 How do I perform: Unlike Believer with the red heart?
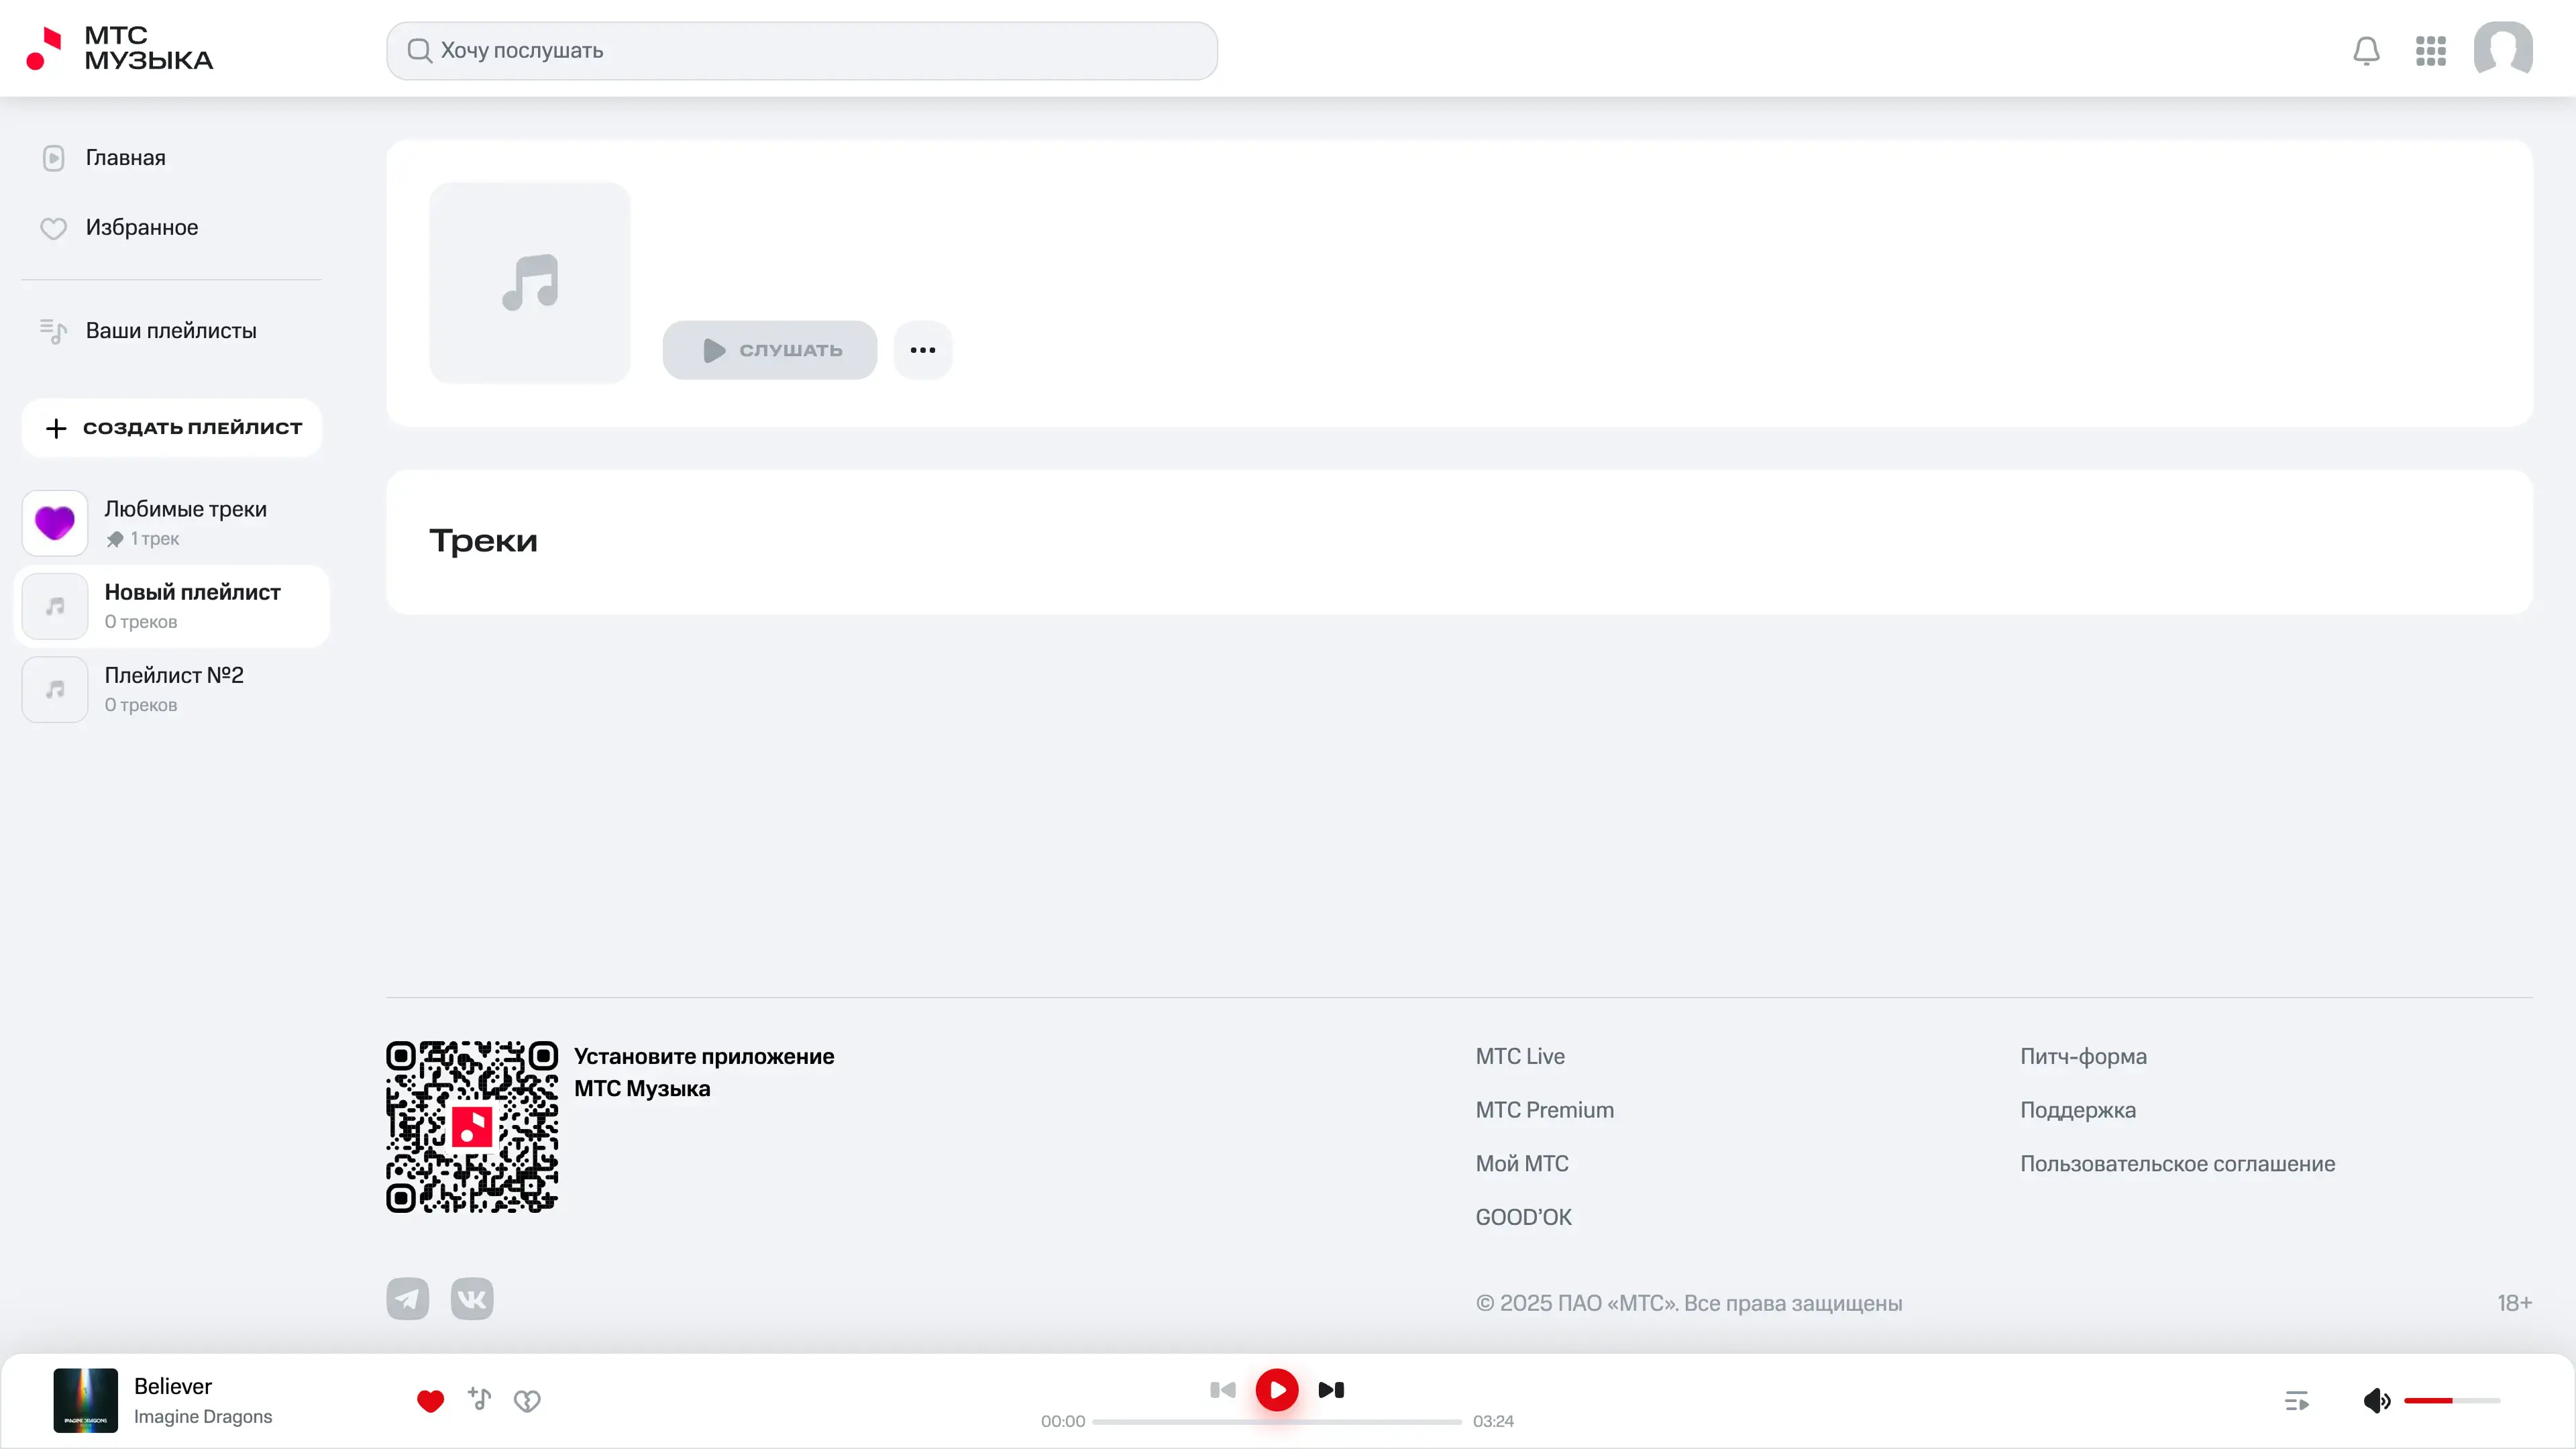430,1400
